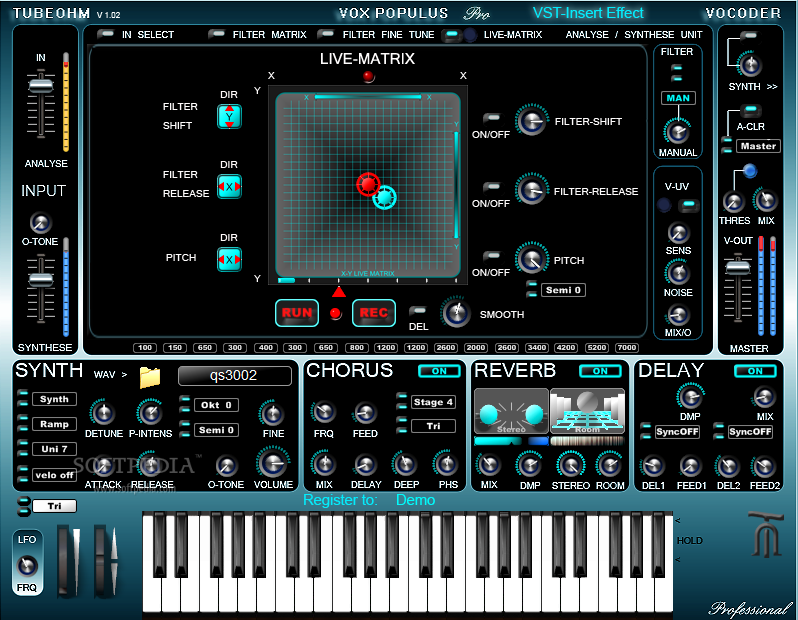Open the Synth waveform selector
Image resolution: width=798 pixels, height=620 pixels.
click(54, 399)
